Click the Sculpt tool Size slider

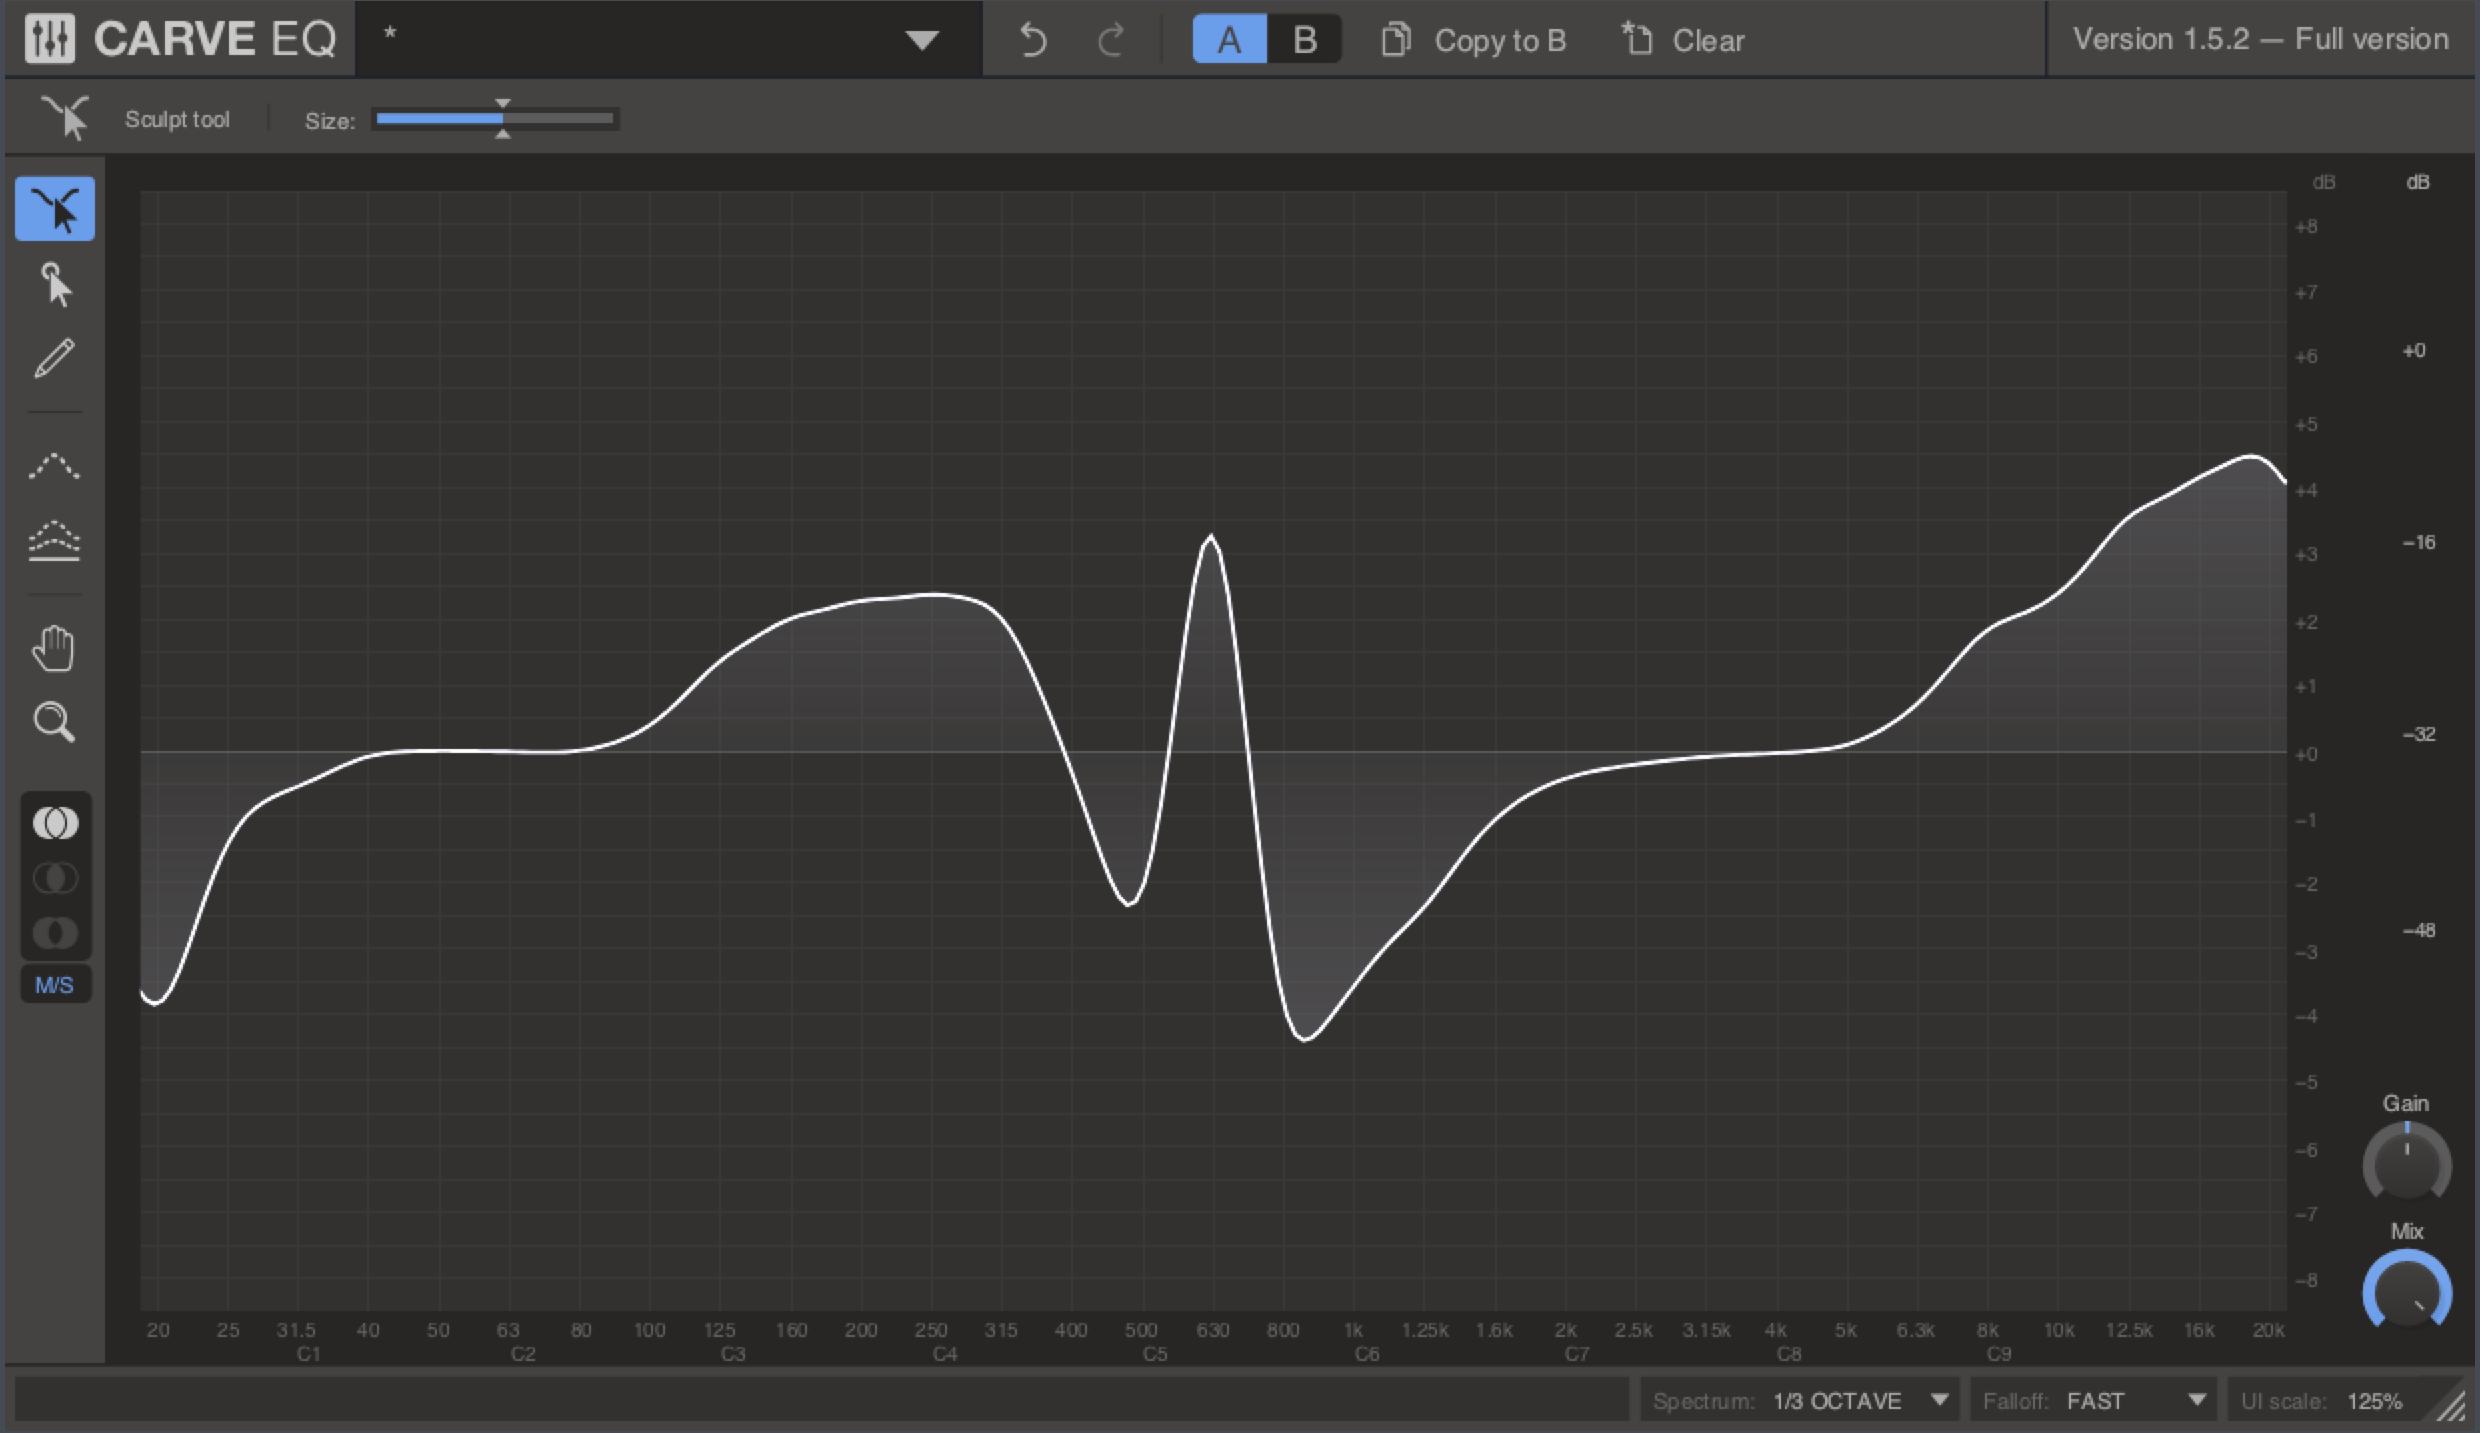tap(495, 119)
